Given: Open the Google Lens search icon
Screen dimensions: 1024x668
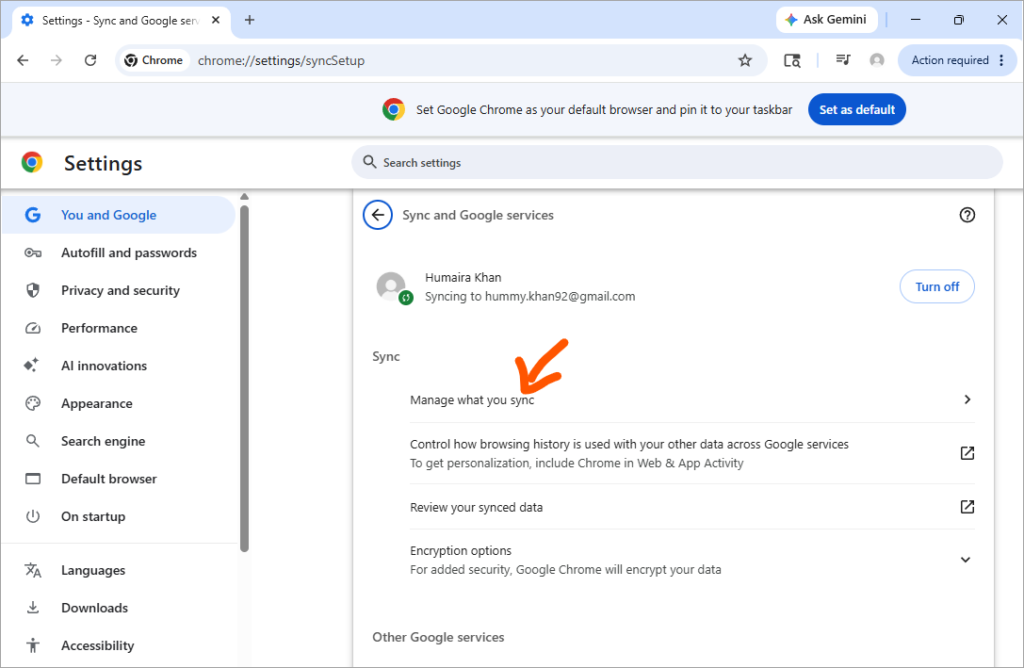Looking at the screenshot, I should [792, 60].
